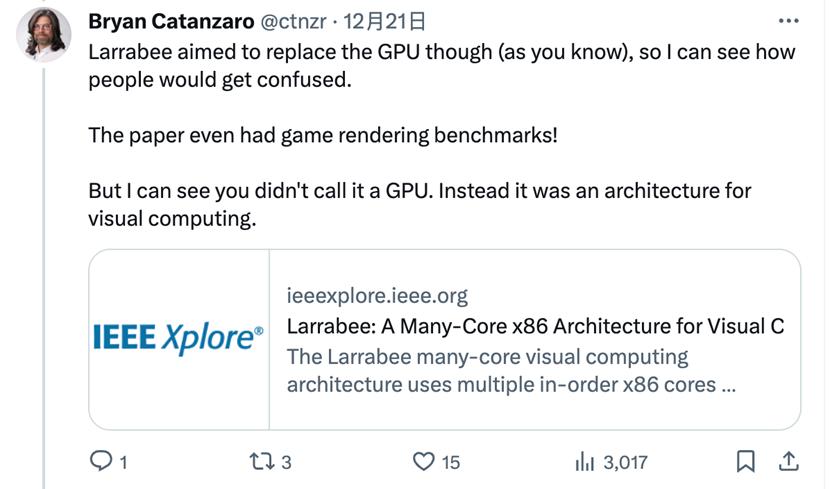The image size is (830, 489).
Task: Click the game rendering benchmarks sentence
Action: coord(322,134)
